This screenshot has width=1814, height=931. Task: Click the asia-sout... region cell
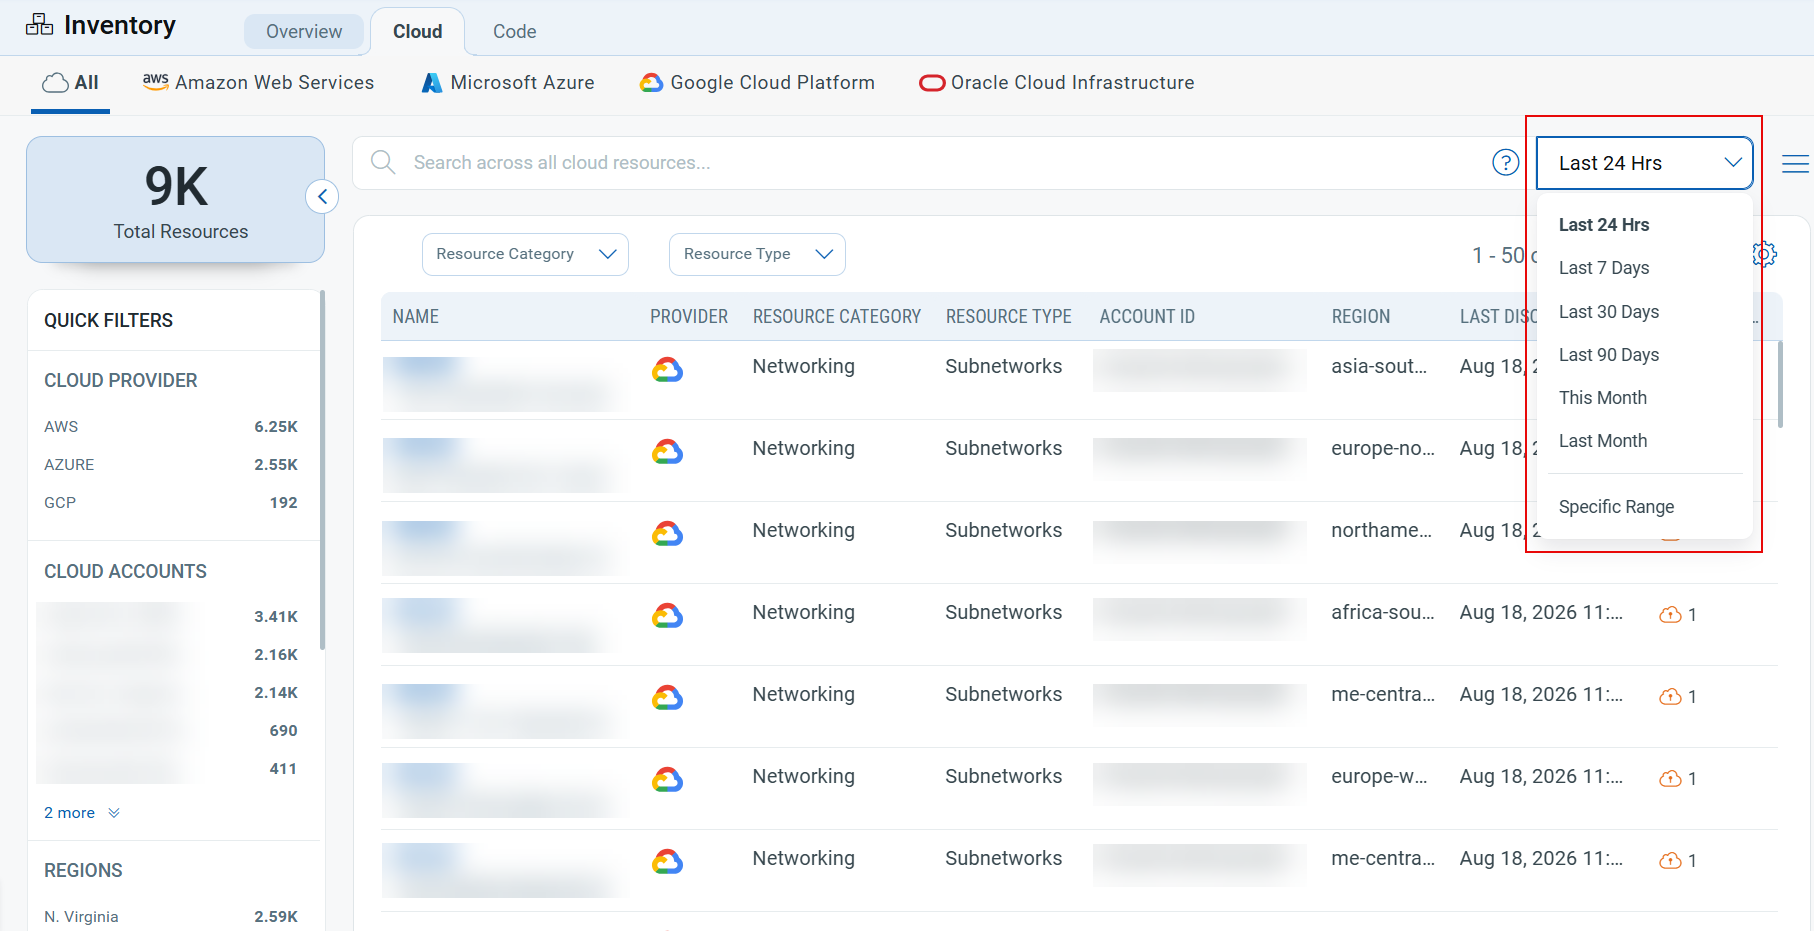tap(1379, 367)
